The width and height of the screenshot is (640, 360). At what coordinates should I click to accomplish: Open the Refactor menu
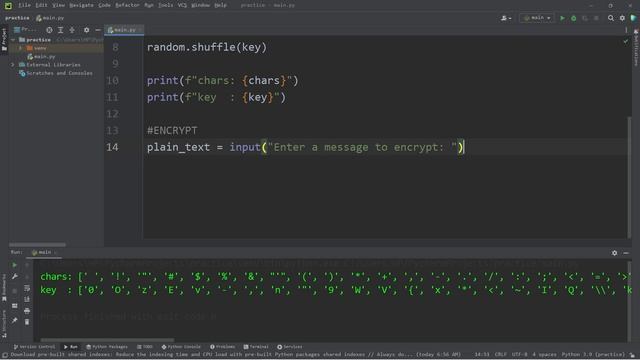pos(127,5)
